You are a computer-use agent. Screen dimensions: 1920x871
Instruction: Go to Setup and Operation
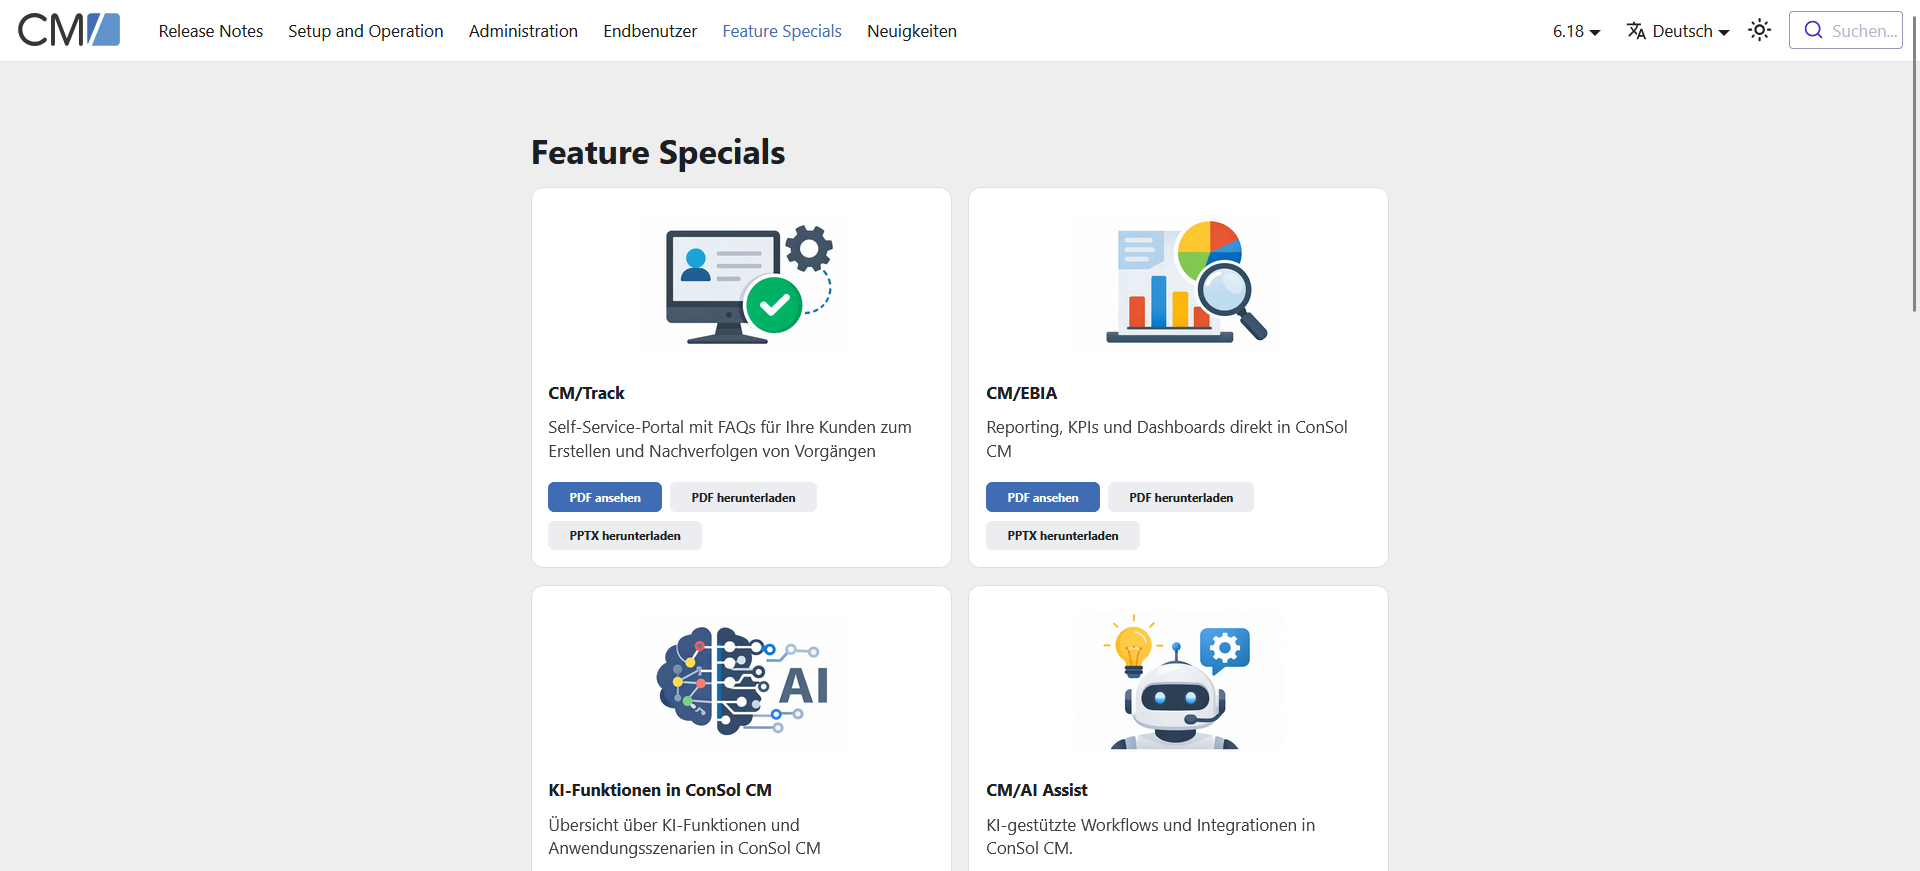[x=366, y=31]
